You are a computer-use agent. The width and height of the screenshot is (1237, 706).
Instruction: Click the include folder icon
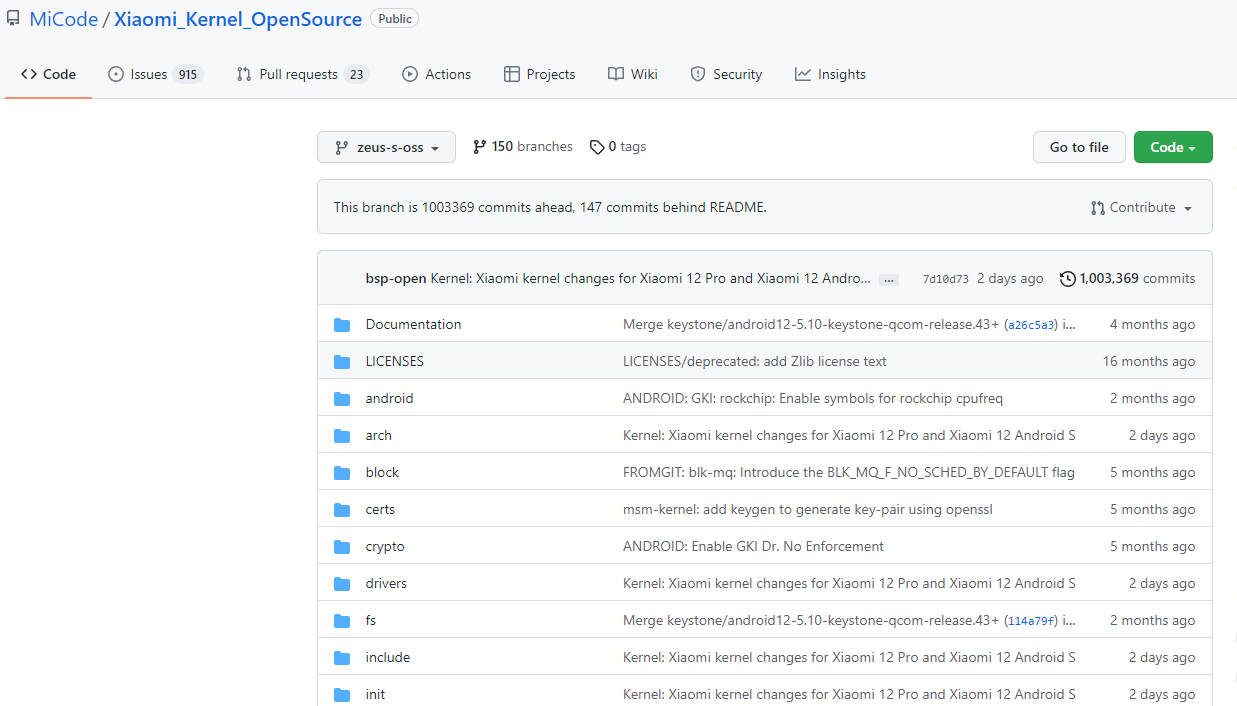[342, 657]
